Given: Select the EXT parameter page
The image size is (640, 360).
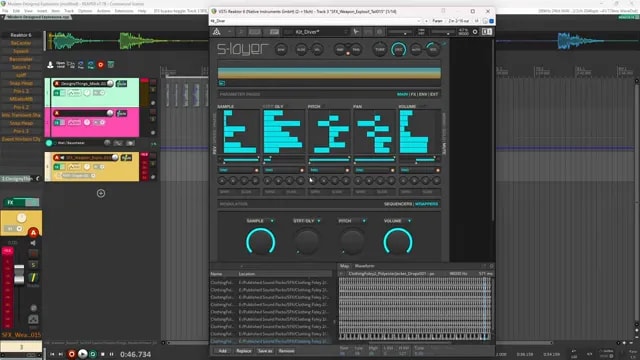Looking at the screenshot, I should (434, 94).
